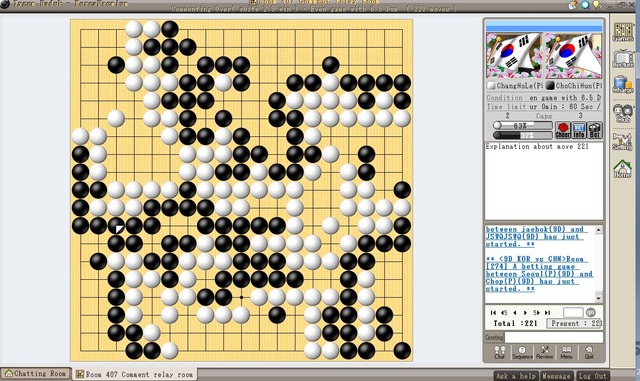This screenshot has width=640, height=381.
Task: Click the red Cheer button
Action: (x=563, y=130)
